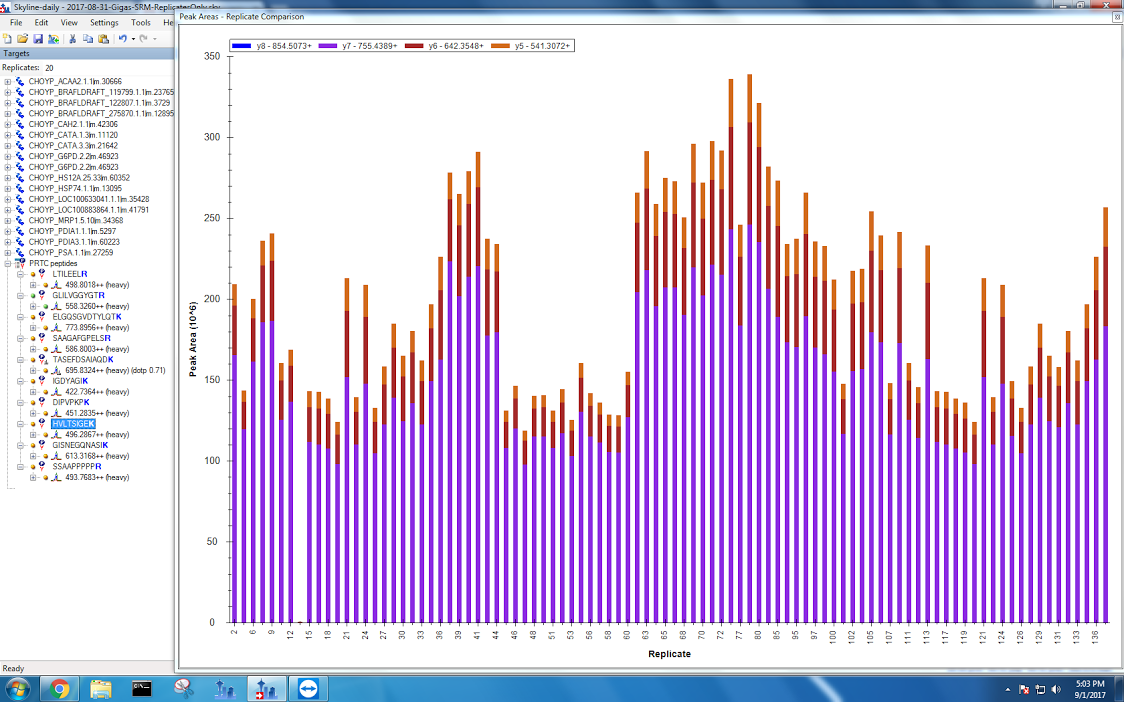Image resolution: width=1124 pixels, height=702 pixels.
Task: Click the Copy toolbar icon
Action: click(x=88, y=38)
